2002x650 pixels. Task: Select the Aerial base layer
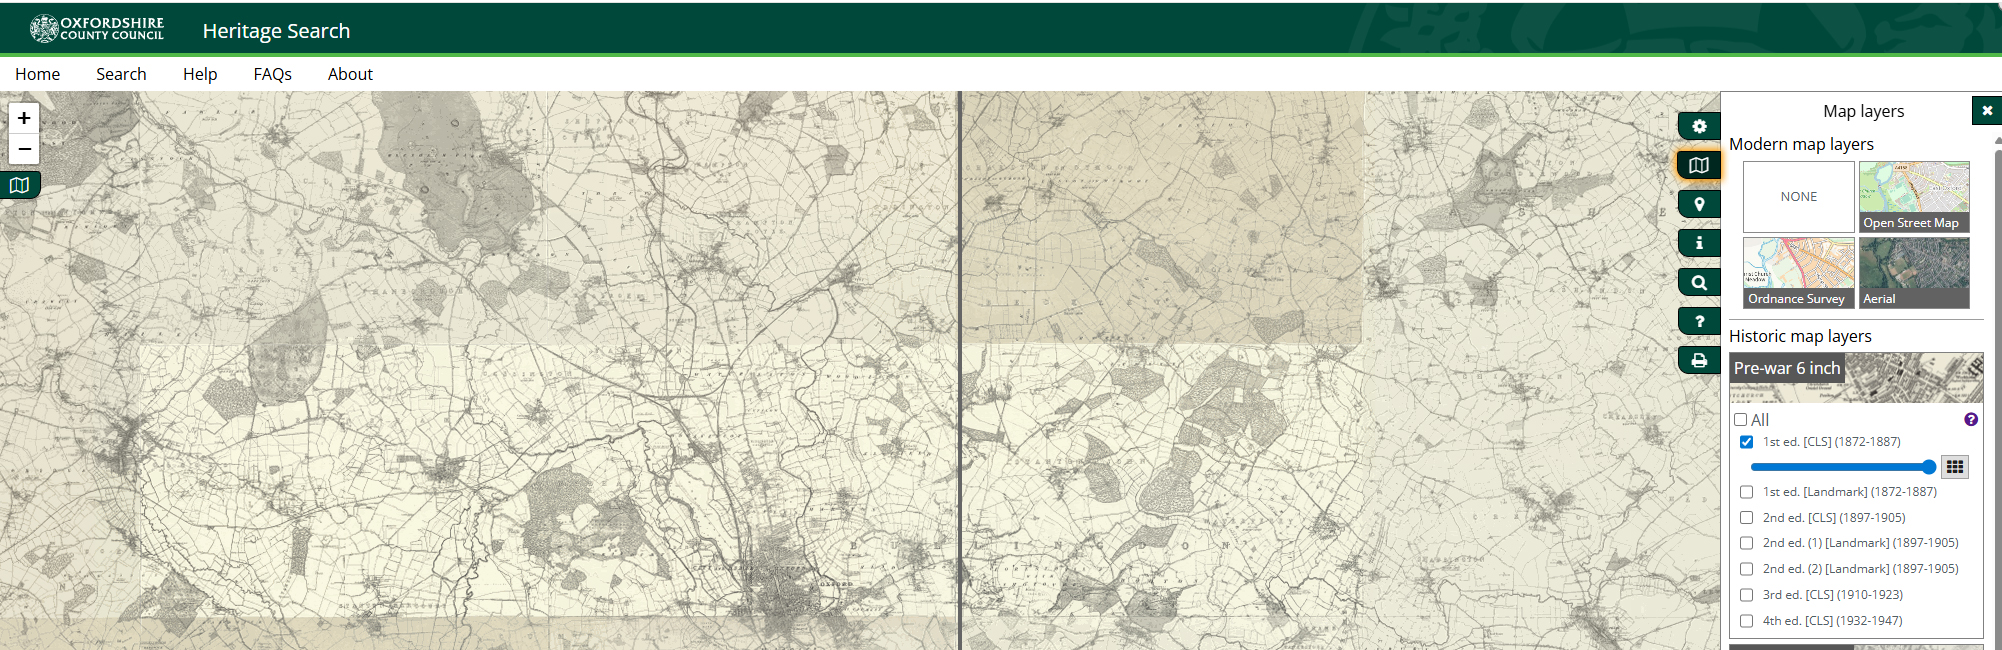click(1914, 273)
